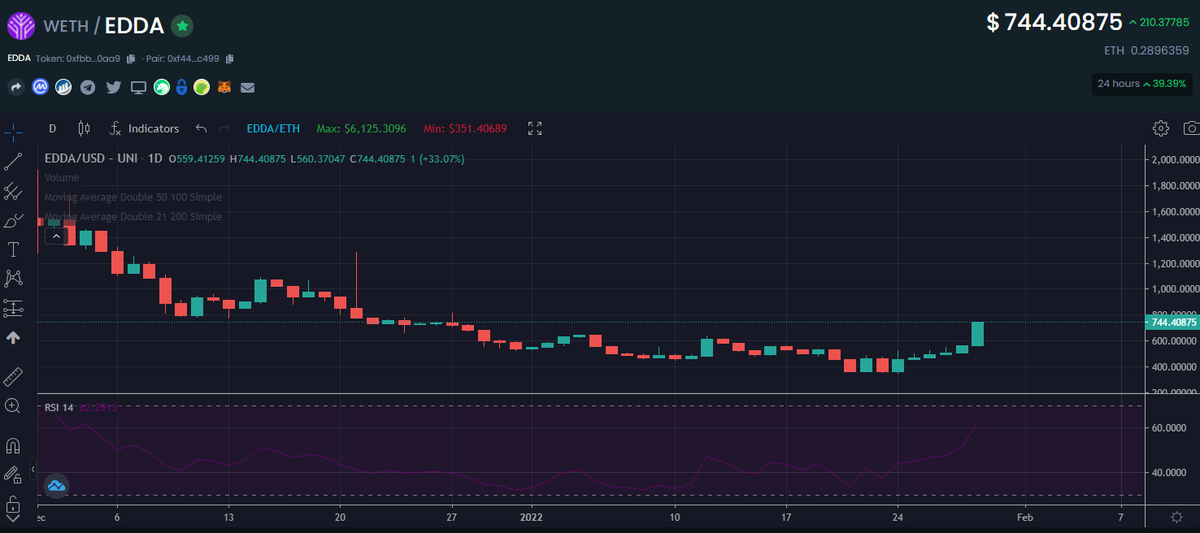Click the envelope mail icon
Viewport: 1200px width, 533px height.
pyautogui.click(x=248, y=88)
